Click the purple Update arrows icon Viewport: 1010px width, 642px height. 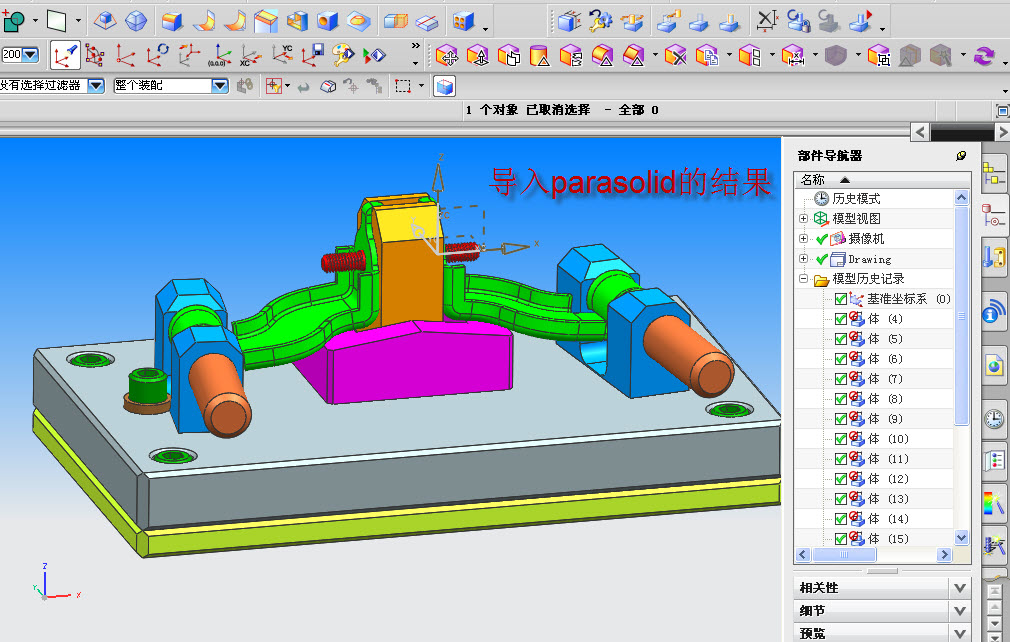(984, 56)
